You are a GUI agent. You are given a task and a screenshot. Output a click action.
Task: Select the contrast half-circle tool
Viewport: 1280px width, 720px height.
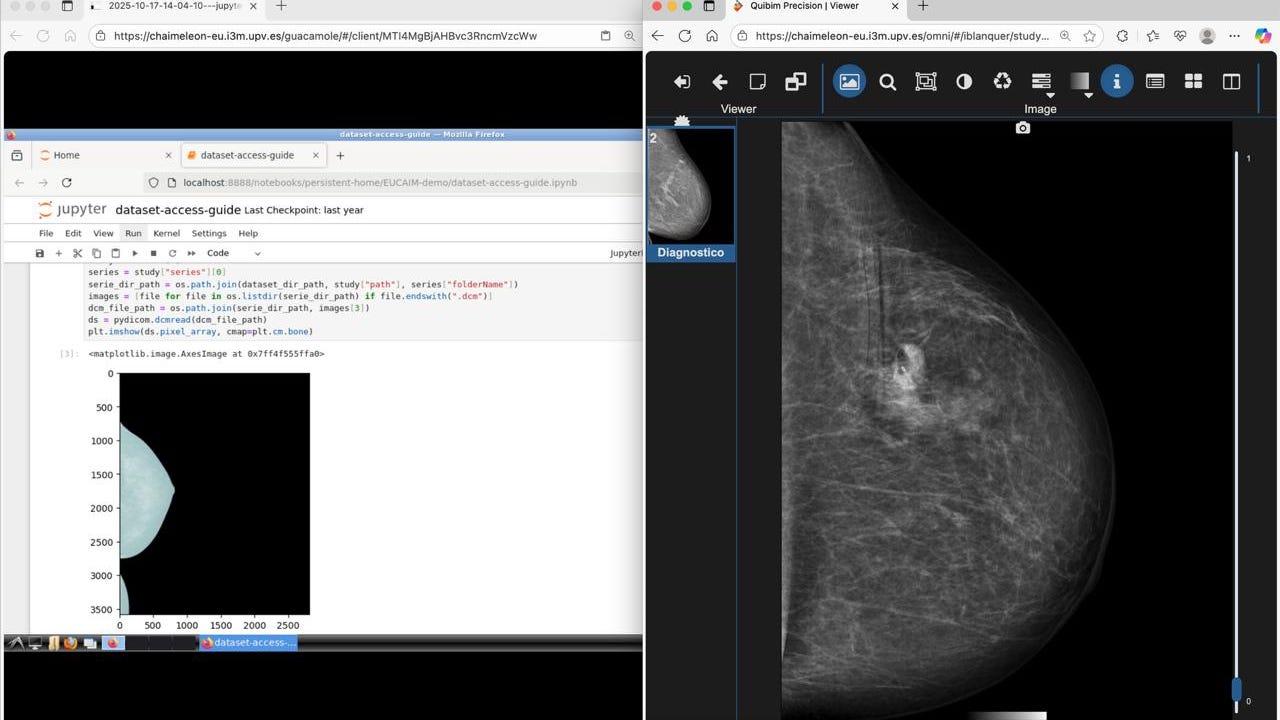pyautogui.click(x=964, y=82)
